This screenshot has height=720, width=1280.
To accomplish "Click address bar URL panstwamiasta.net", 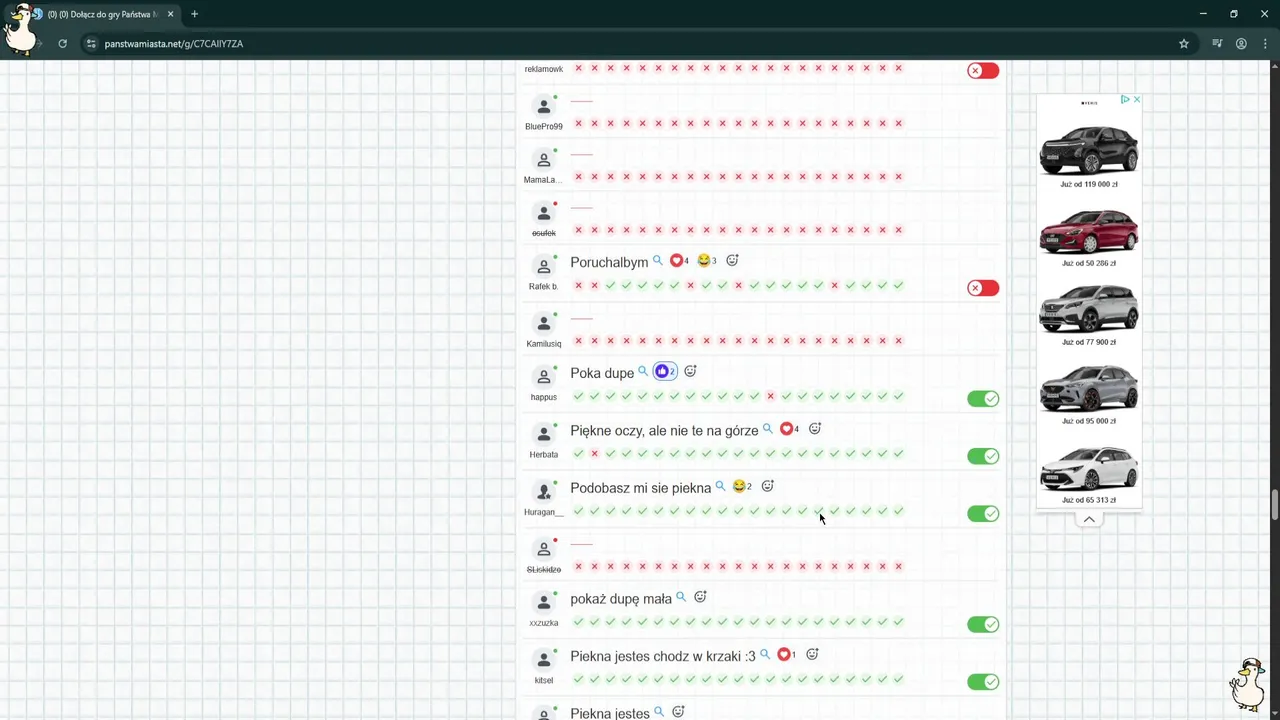I will (x=174, y=44).
